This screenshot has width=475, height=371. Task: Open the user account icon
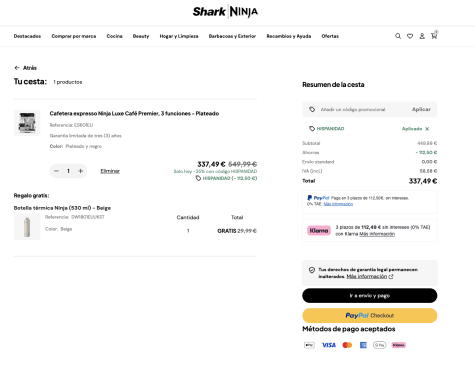point(422,36)
